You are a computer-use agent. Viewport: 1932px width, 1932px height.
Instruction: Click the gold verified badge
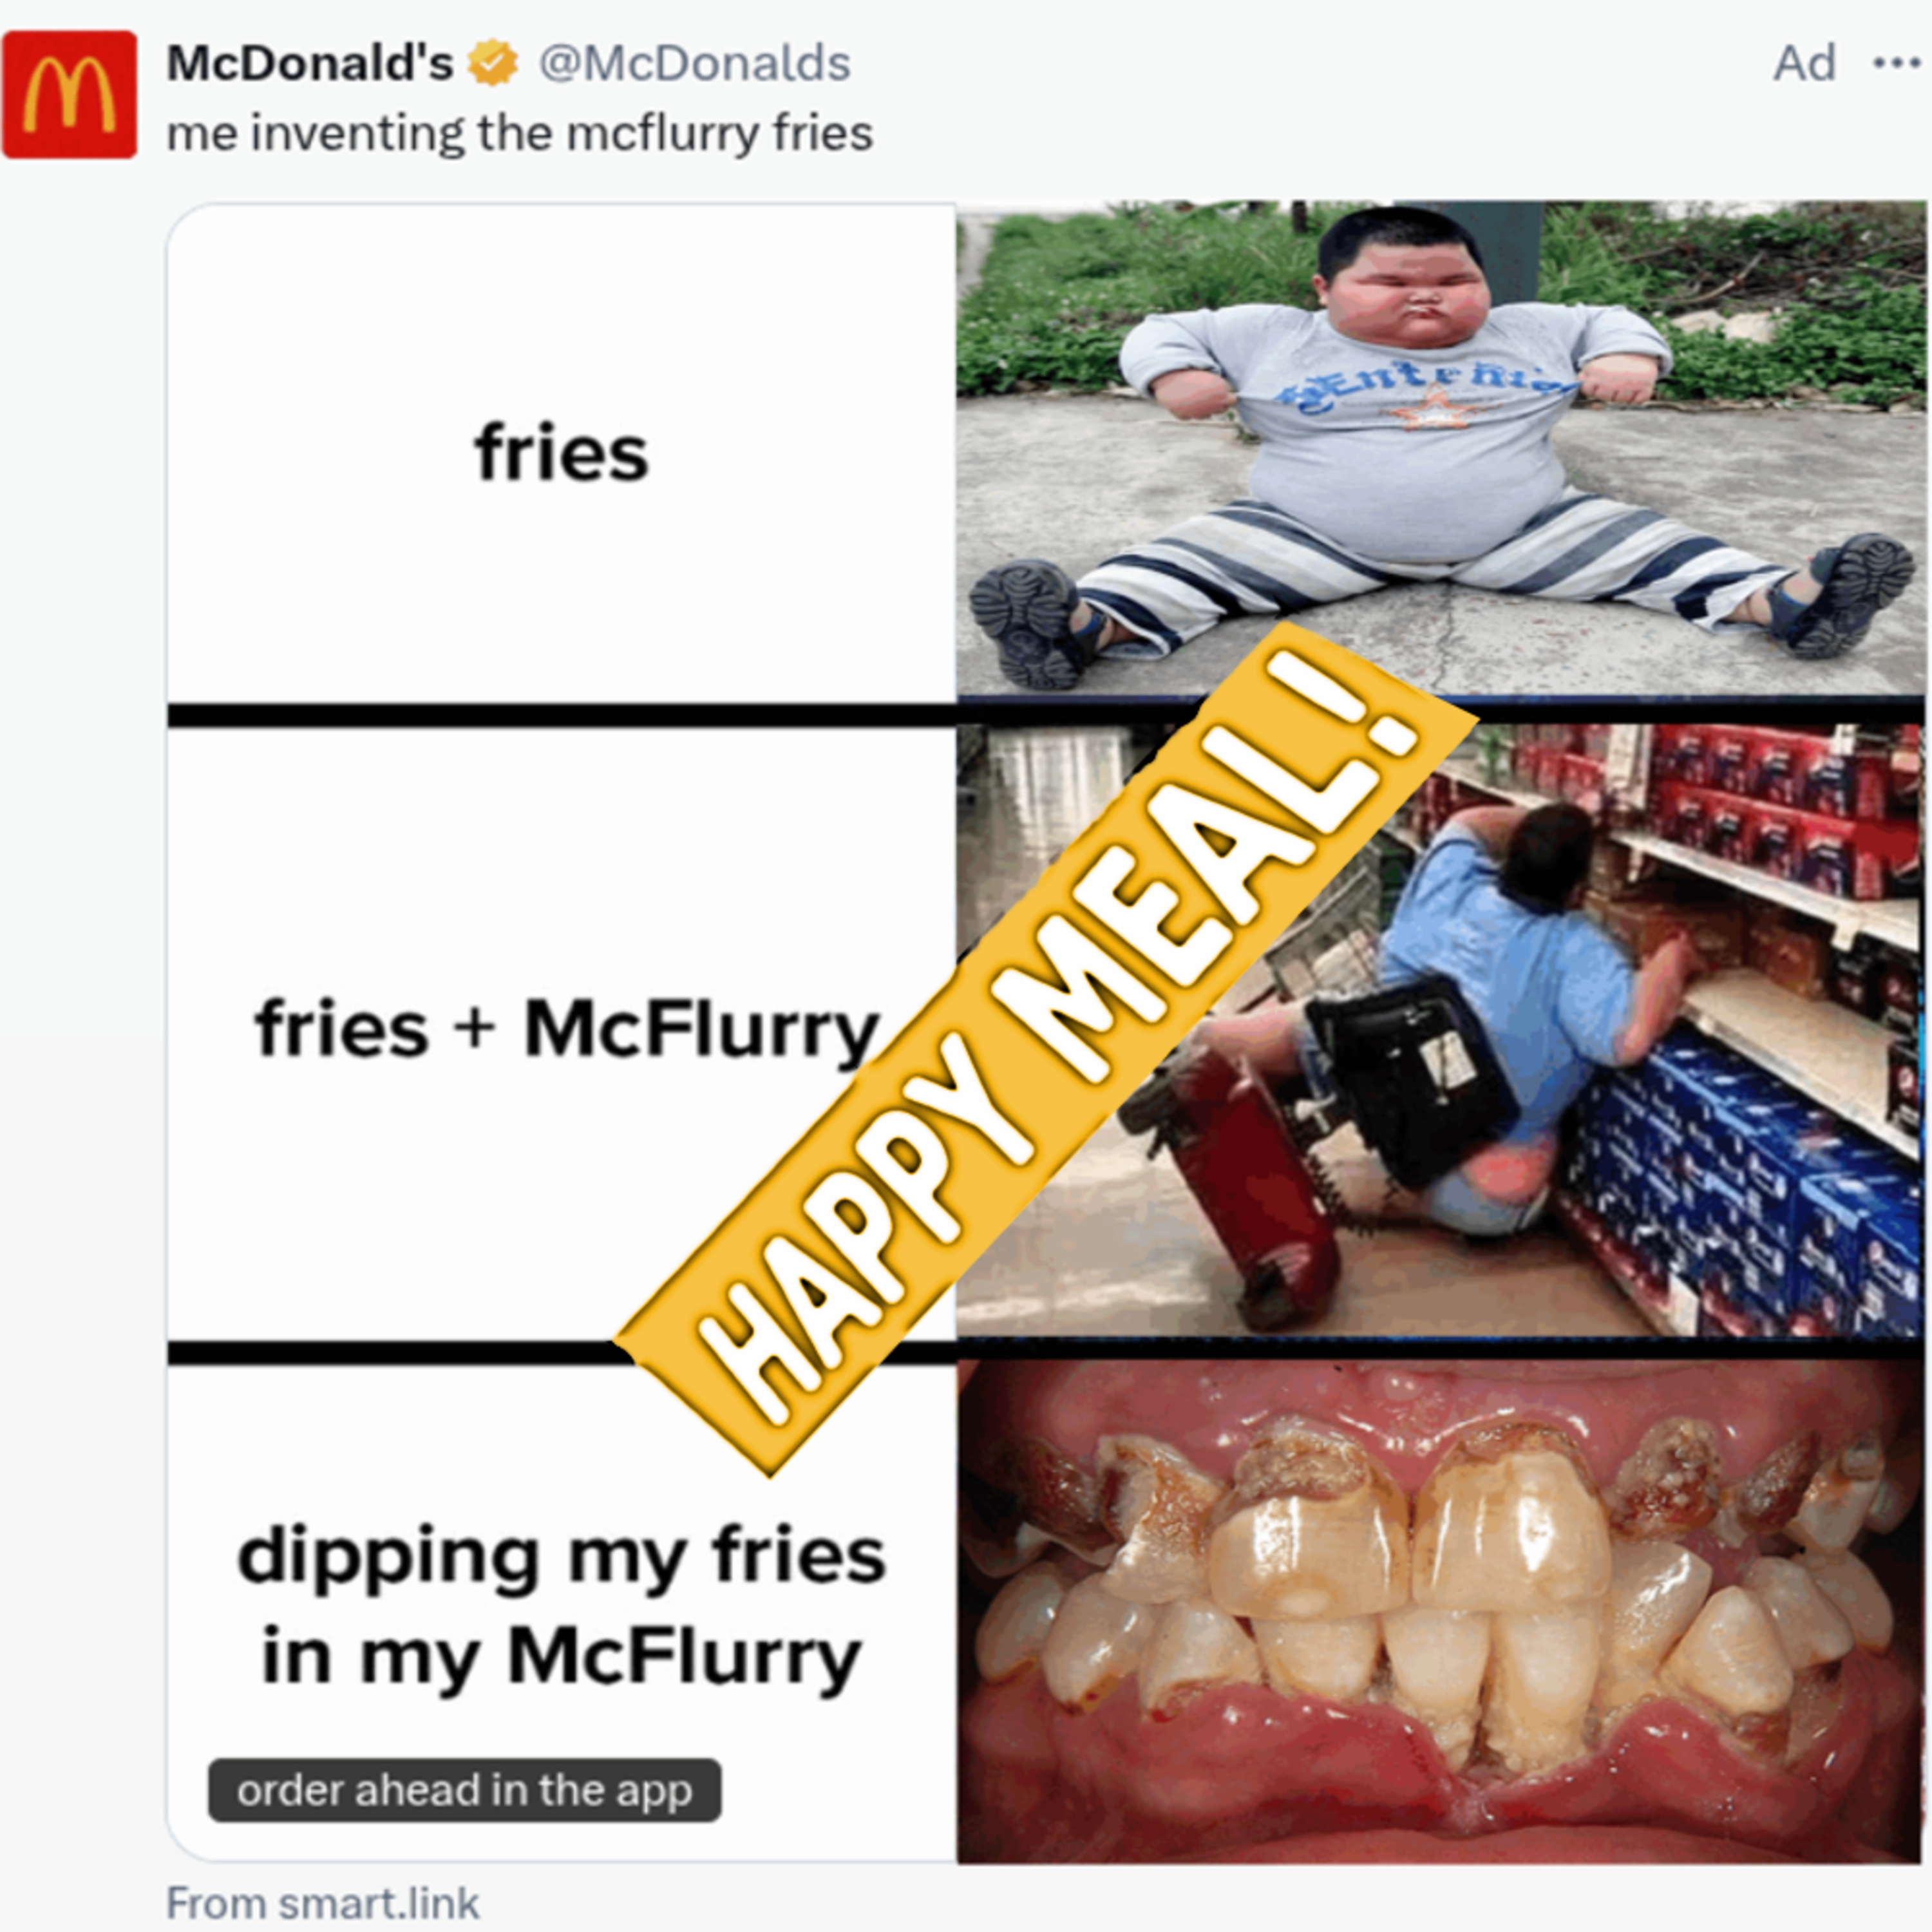click(x=493, y=63)
